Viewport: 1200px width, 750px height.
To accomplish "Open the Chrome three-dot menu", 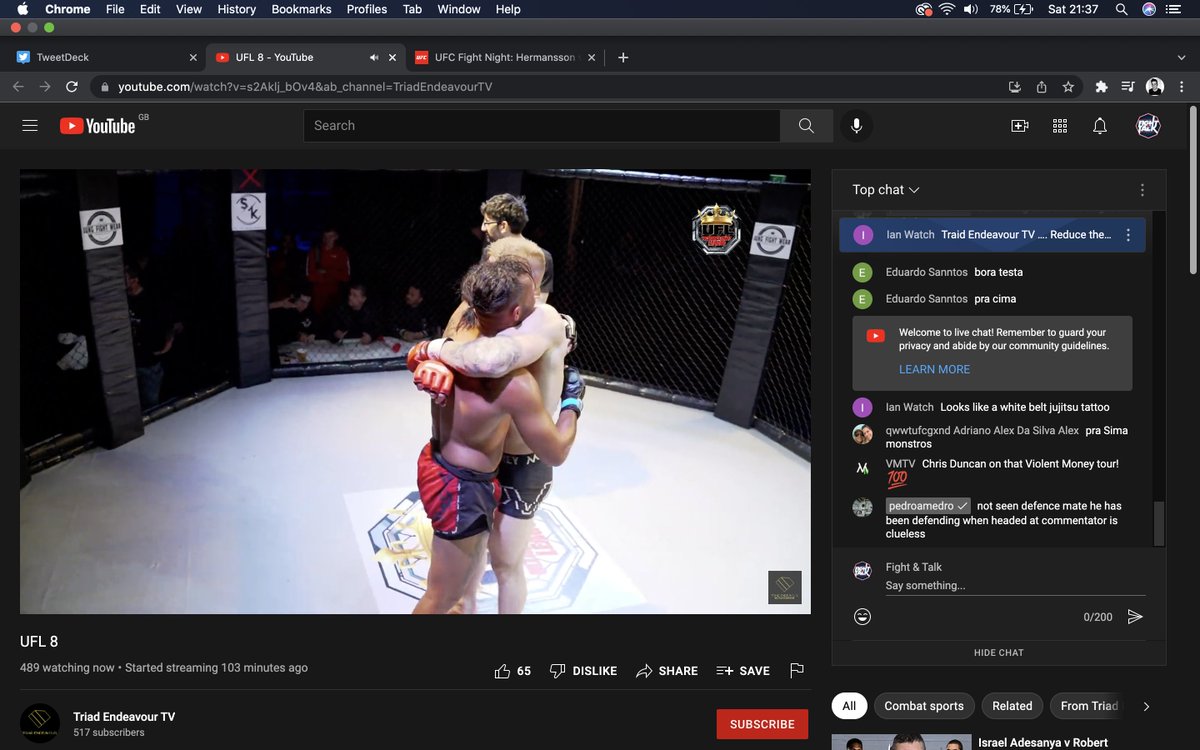I will [x=1183, y=87].
